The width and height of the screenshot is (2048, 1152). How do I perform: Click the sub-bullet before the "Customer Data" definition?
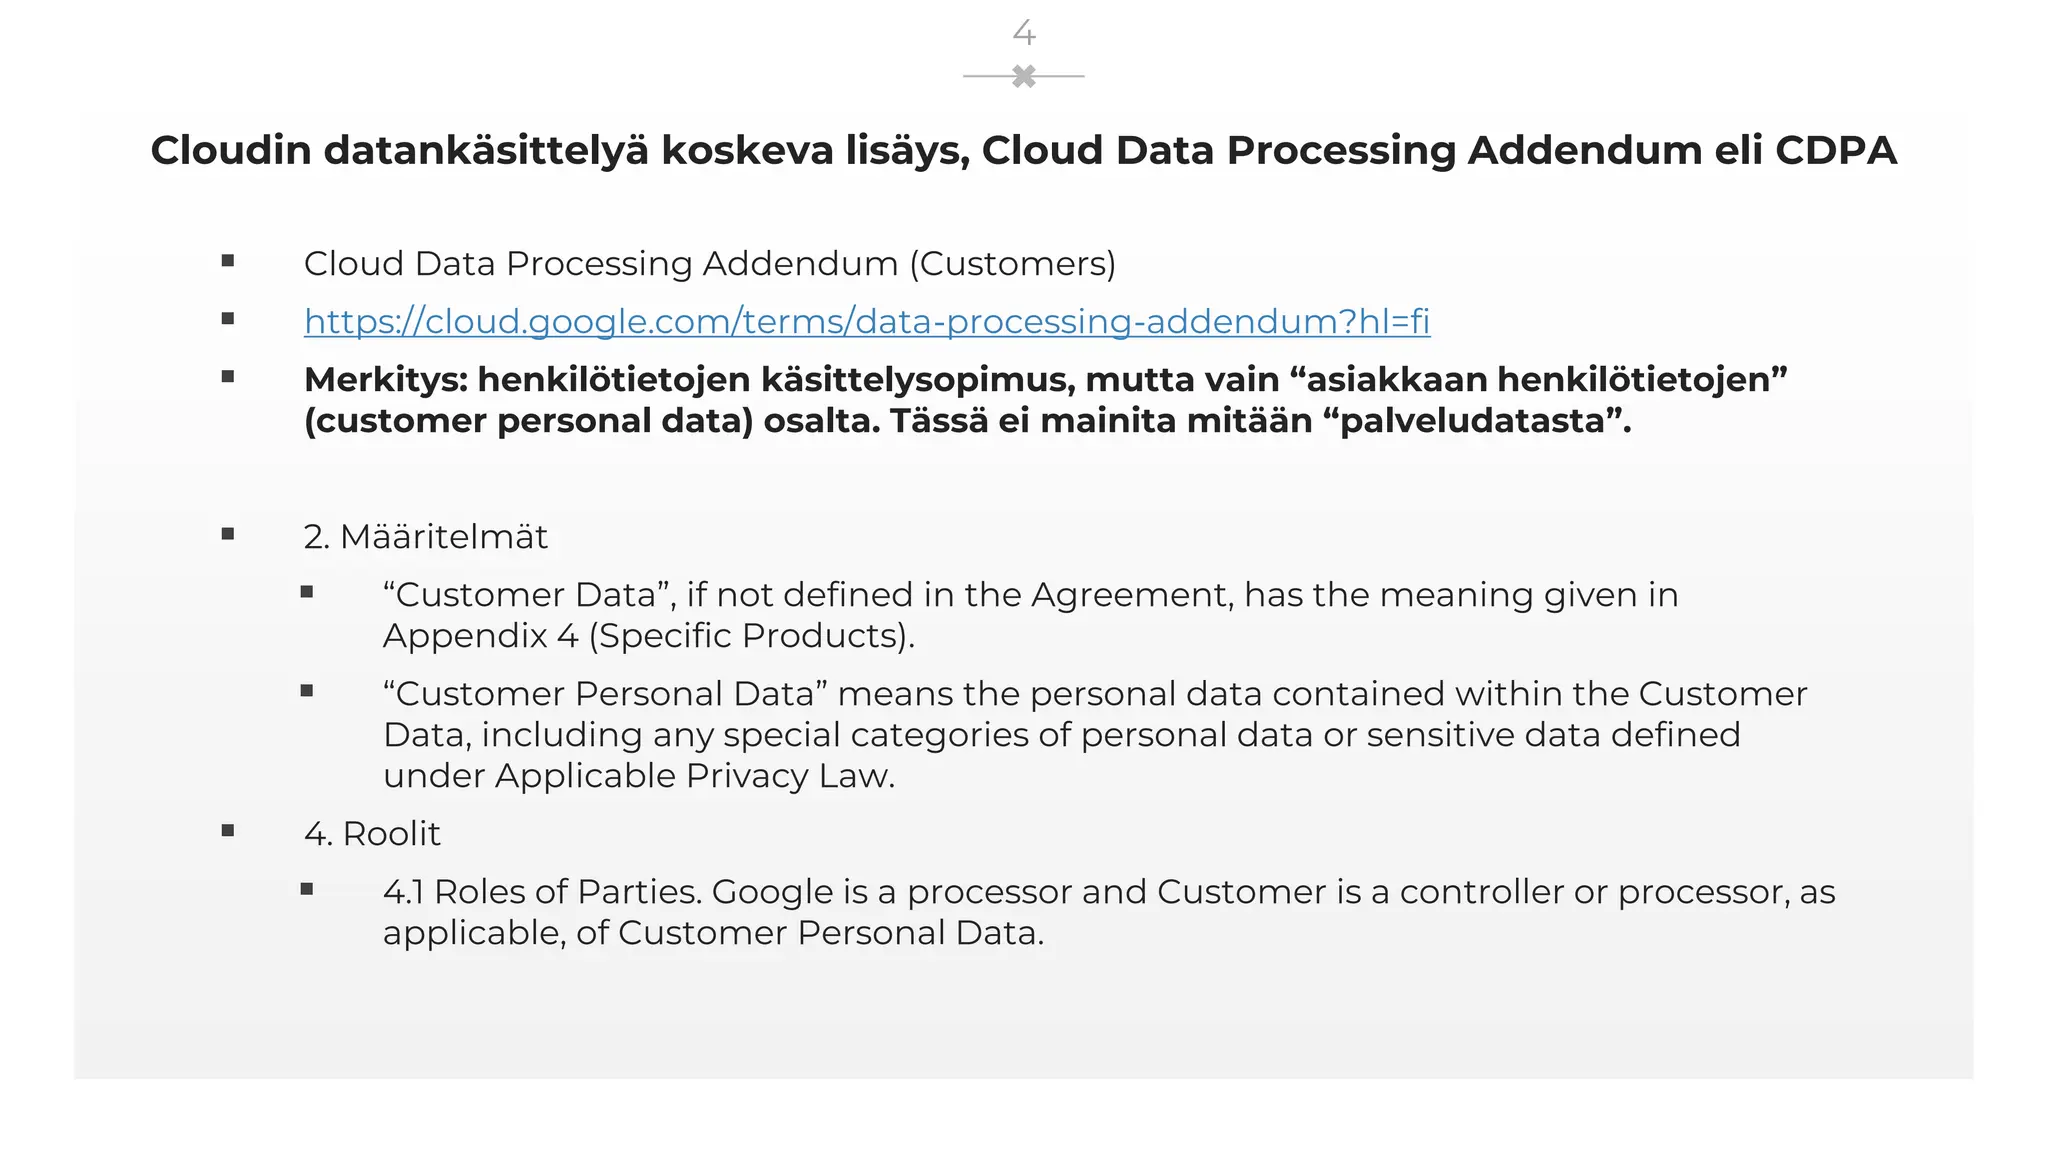[307, 593]
